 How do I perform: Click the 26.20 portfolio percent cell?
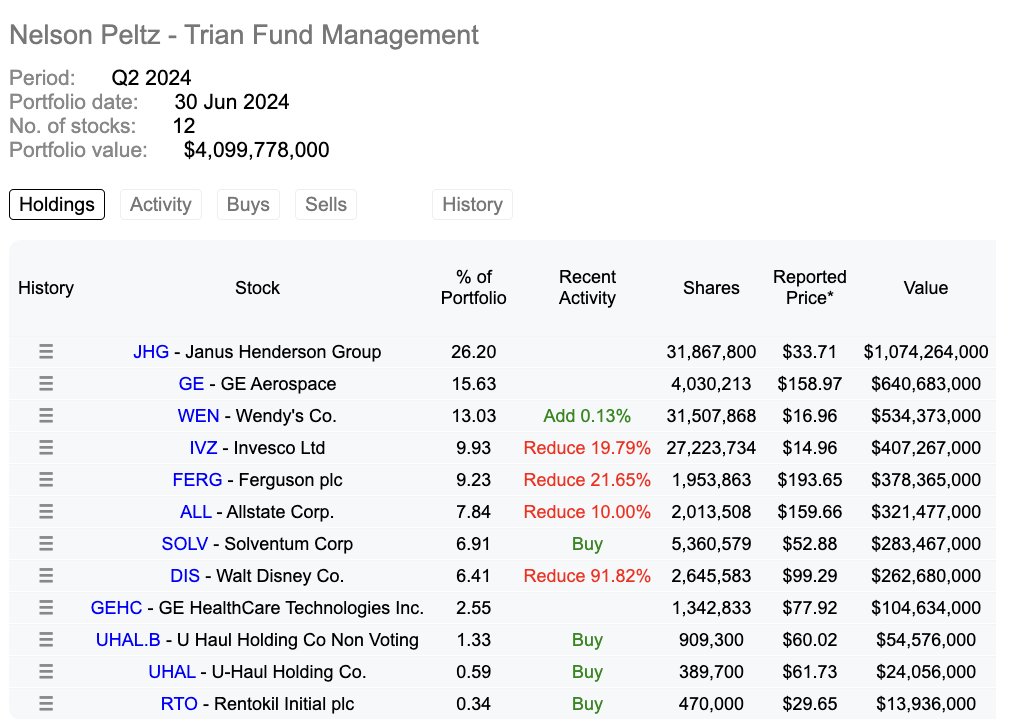tap(473, 352)
